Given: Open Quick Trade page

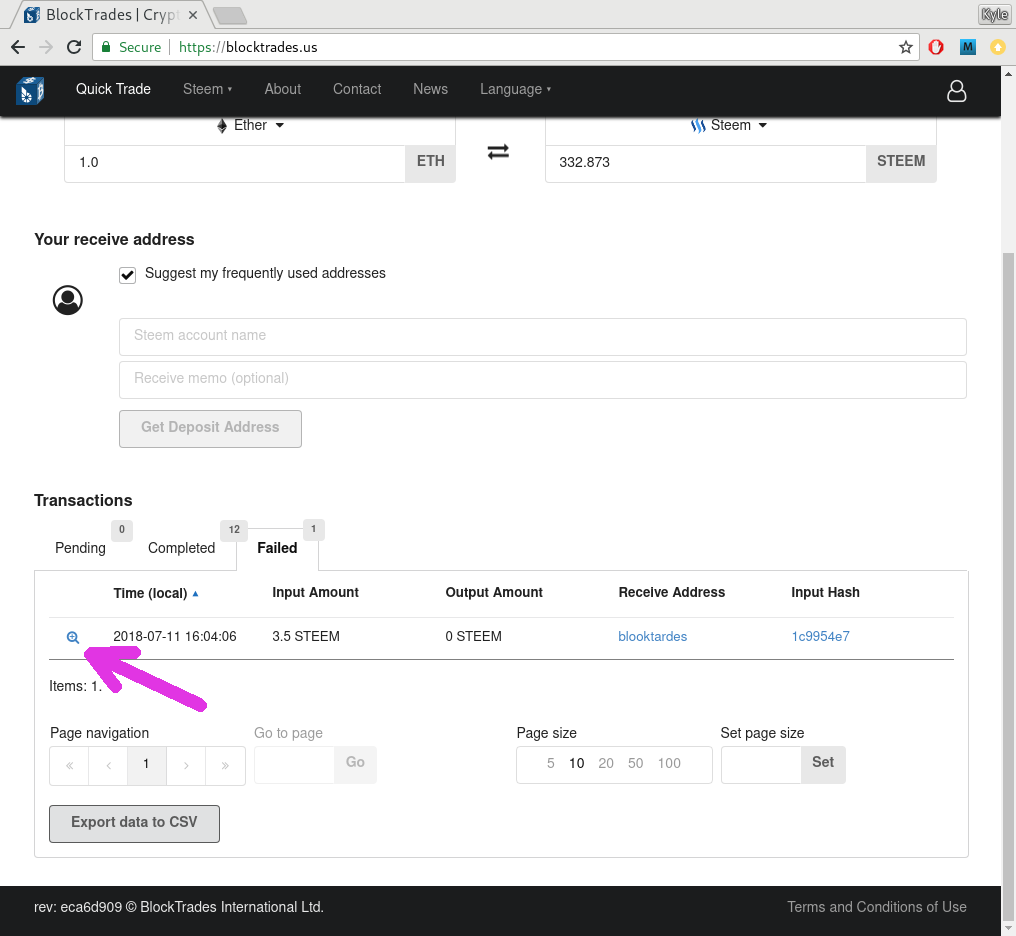Looking at the screenshot, I should (x=113, y=89).
